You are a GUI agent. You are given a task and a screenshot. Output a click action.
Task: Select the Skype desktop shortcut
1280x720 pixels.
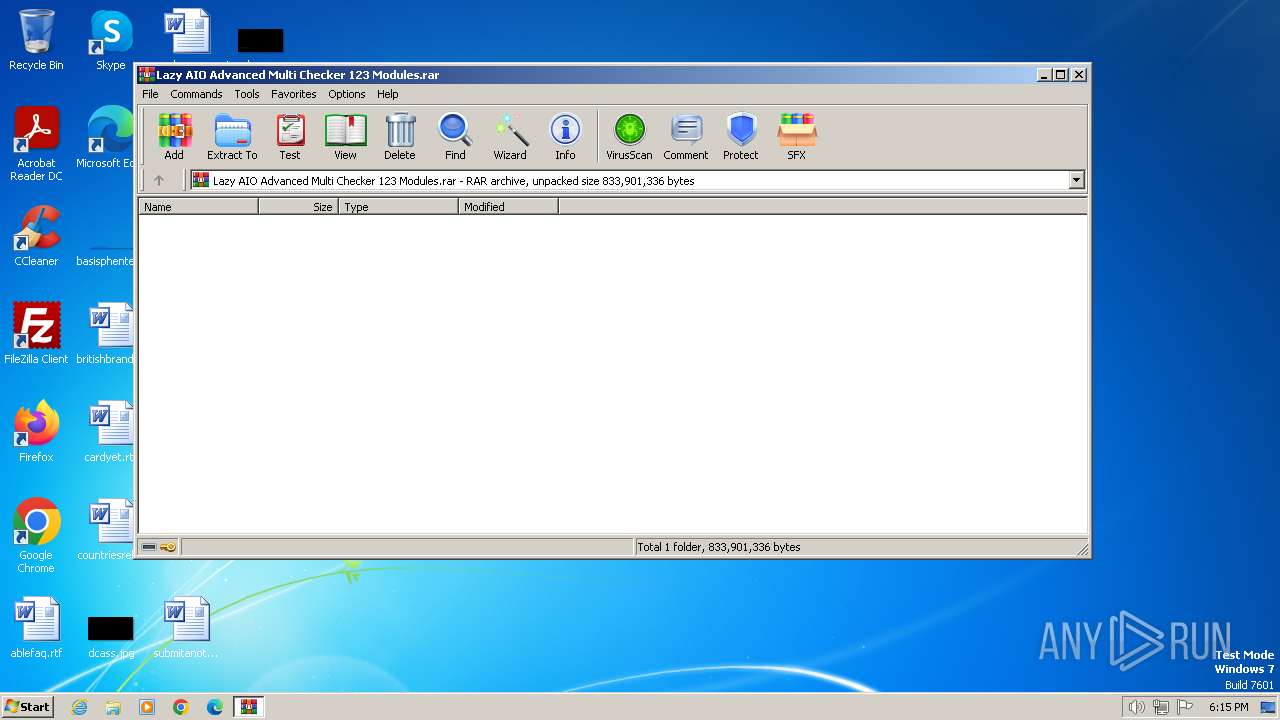tap(110, 40)
